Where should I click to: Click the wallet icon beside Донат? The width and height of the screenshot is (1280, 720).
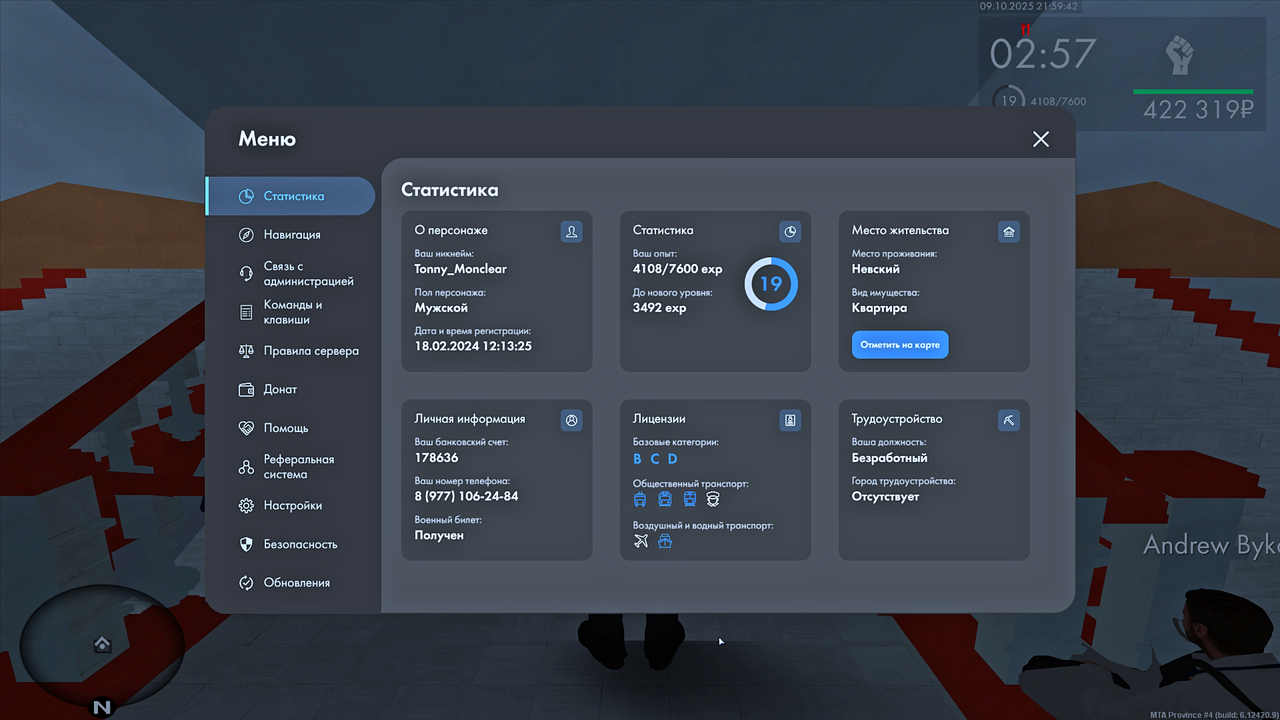click(x=246, y=390)
